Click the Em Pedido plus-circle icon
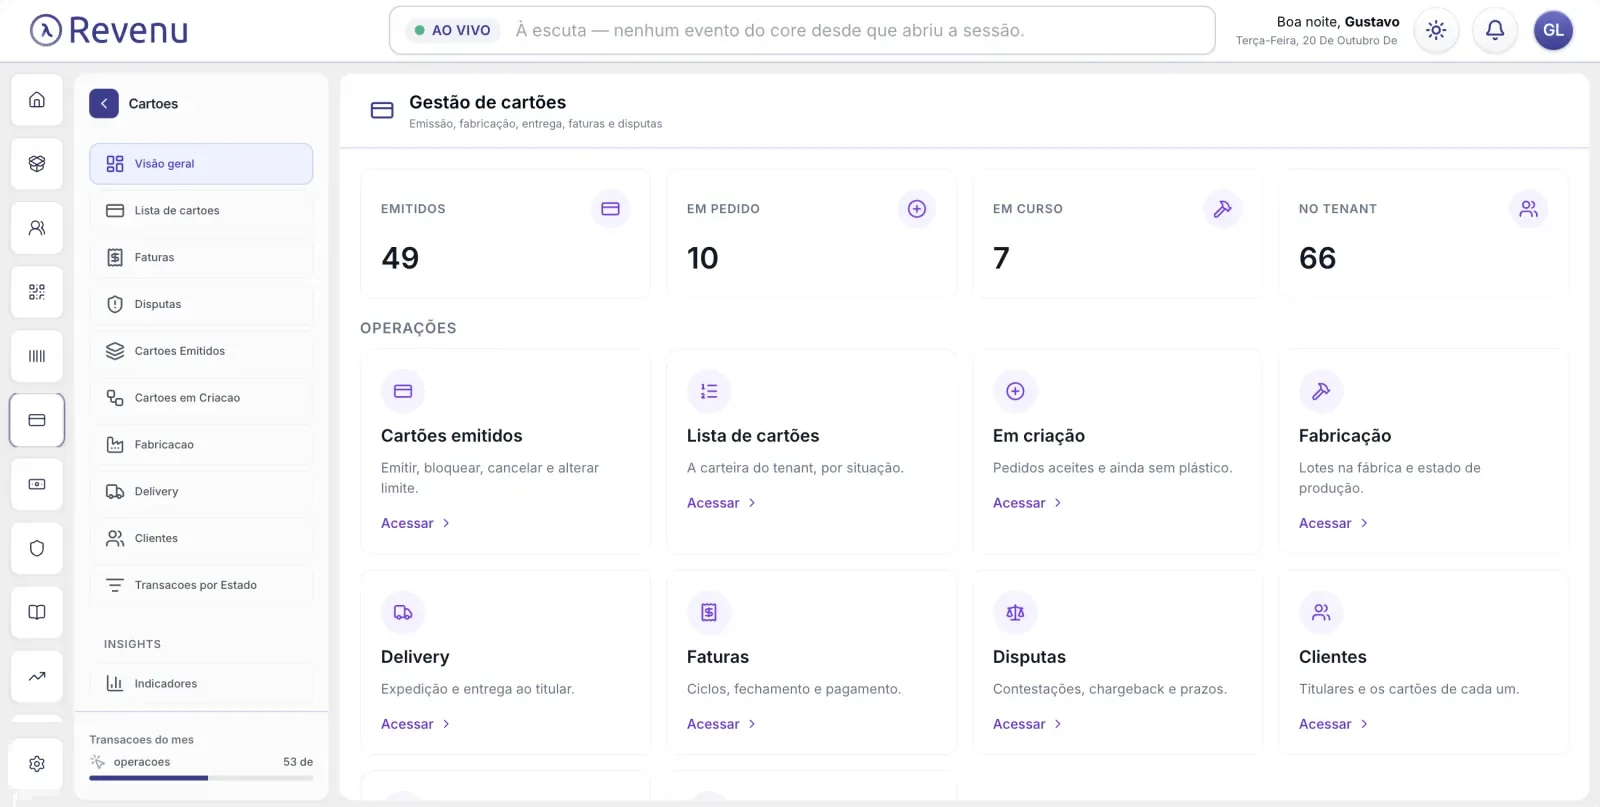Image resolution: width=1600 pixels, height=807 pixels. 917,209
